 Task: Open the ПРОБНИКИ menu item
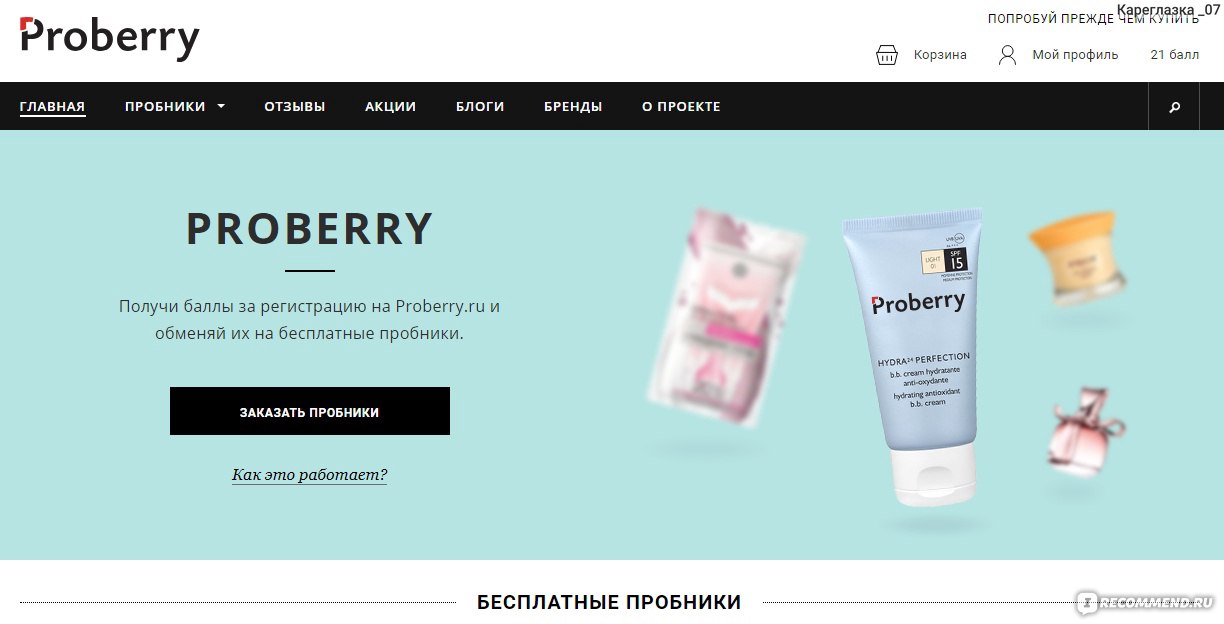point(165,106)
